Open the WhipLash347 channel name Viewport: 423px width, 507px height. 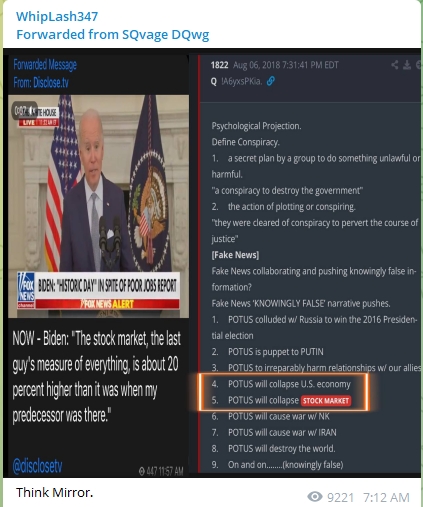[x=57, y=16]
